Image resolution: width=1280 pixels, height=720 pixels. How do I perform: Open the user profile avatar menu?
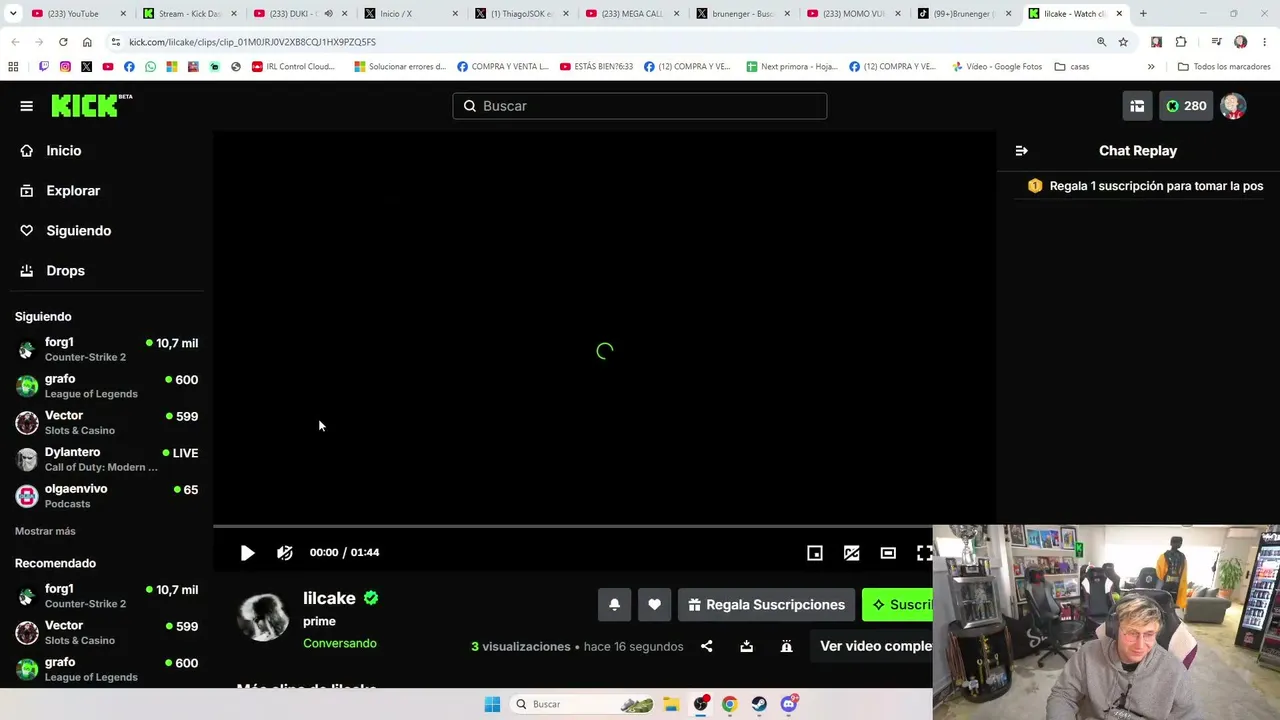point(1233,106)
